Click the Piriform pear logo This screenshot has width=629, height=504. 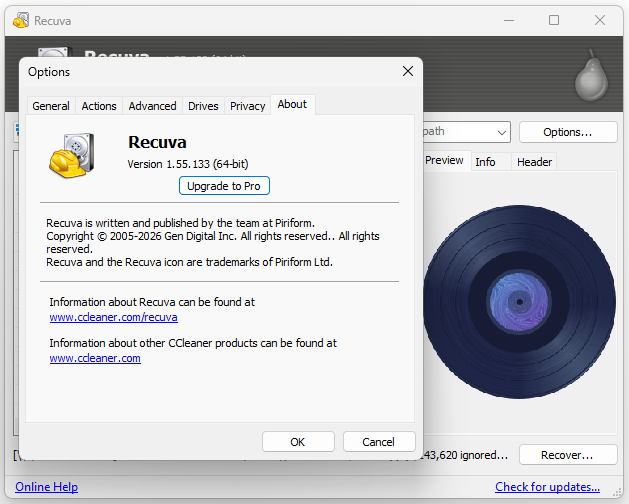coord(591,75)
